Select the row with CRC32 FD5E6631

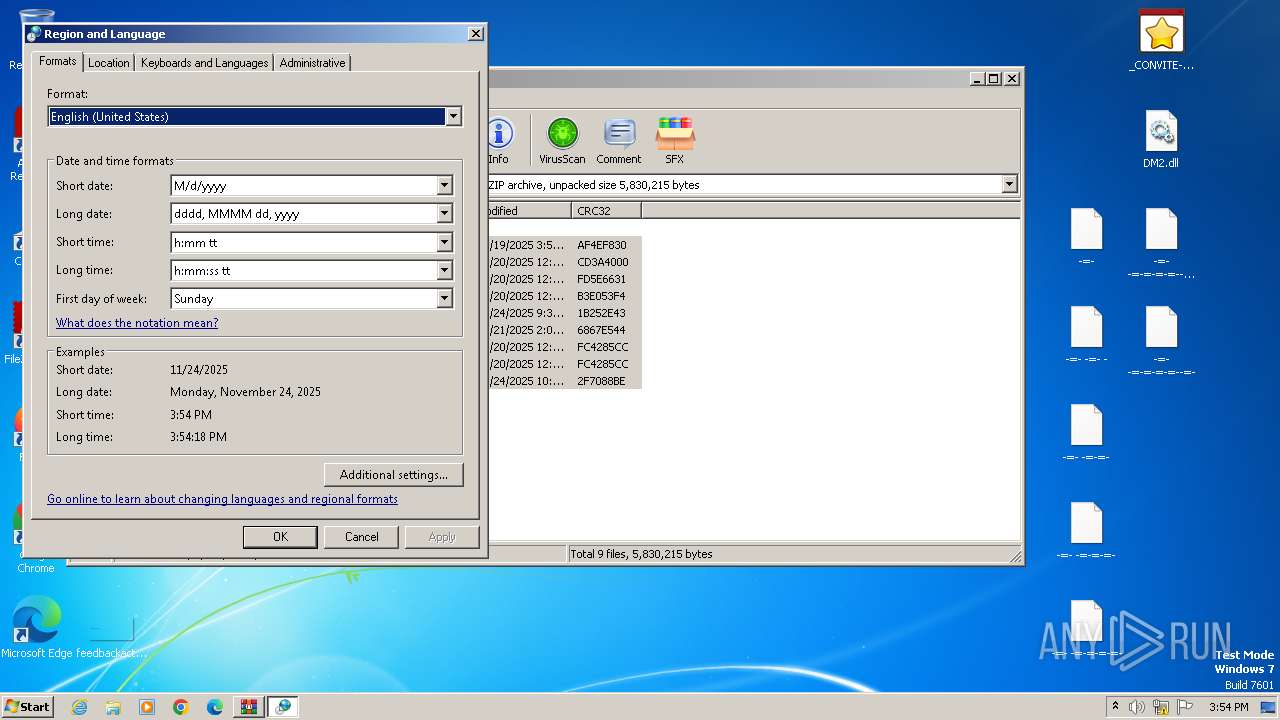564,279
